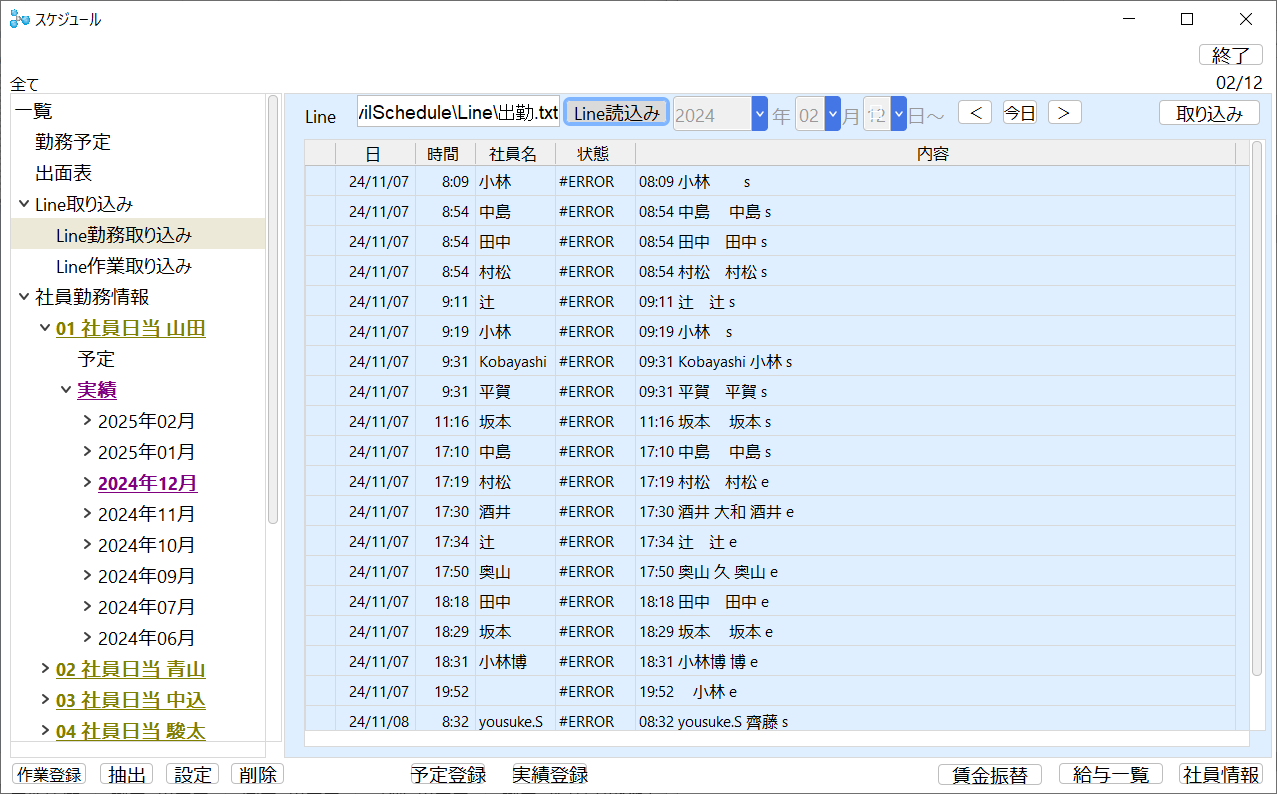The width and height of the screenshot is (1277, 794).
Task: Click the Line file path field
Action: coord(458,113)
